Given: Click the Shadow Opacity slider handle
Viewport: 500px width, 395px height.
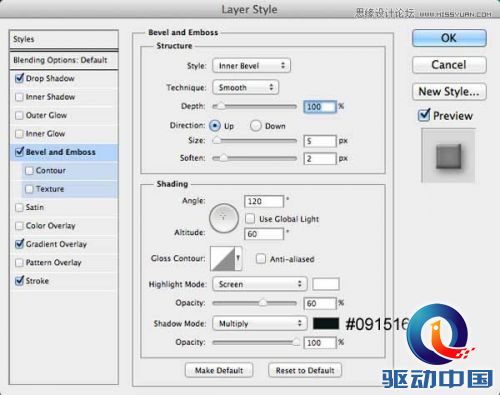Looking at the screenshot, I should [x=296, y=342].
